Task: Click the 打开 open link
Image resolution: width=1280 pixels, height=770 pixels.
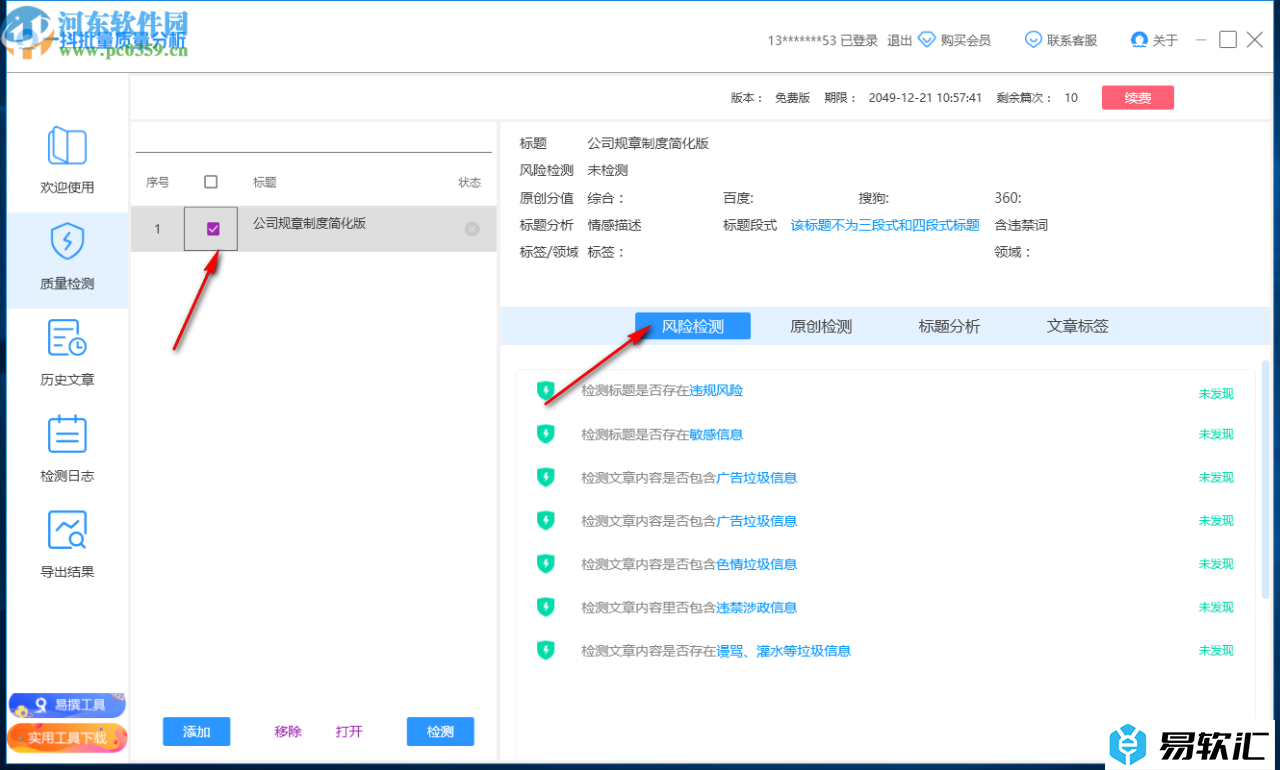Action: pyautogui.click(x=349, y=732)
